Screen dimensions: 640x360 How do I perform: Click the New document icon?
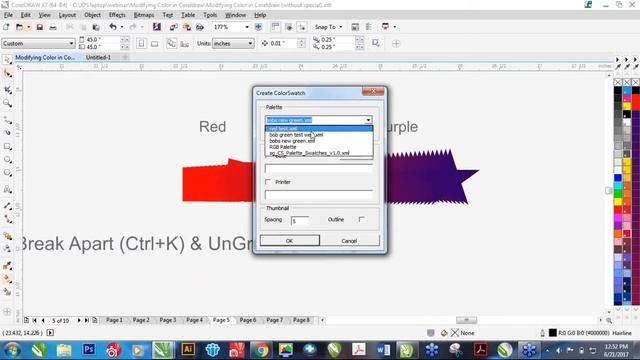(x=6, y=27)
